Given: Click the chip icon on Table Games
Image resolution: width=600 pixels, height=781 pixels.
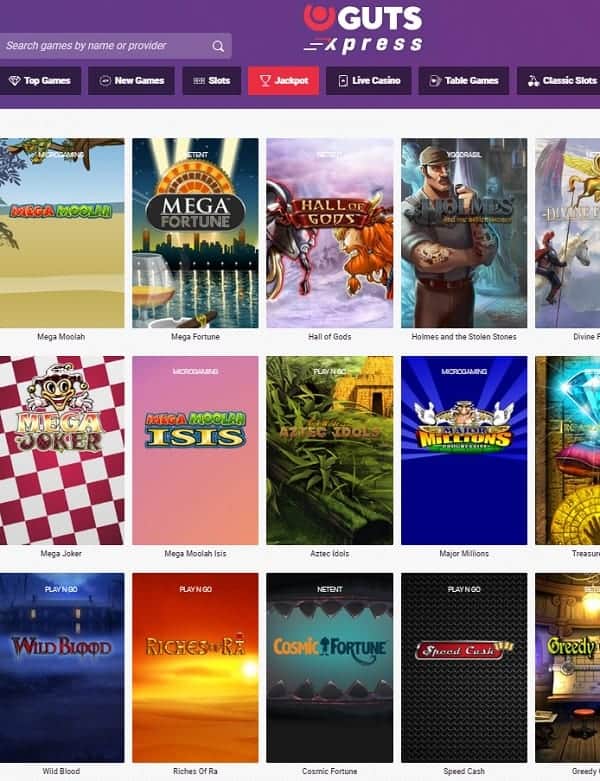Looking at the screenshot, I should click(435, 81).
